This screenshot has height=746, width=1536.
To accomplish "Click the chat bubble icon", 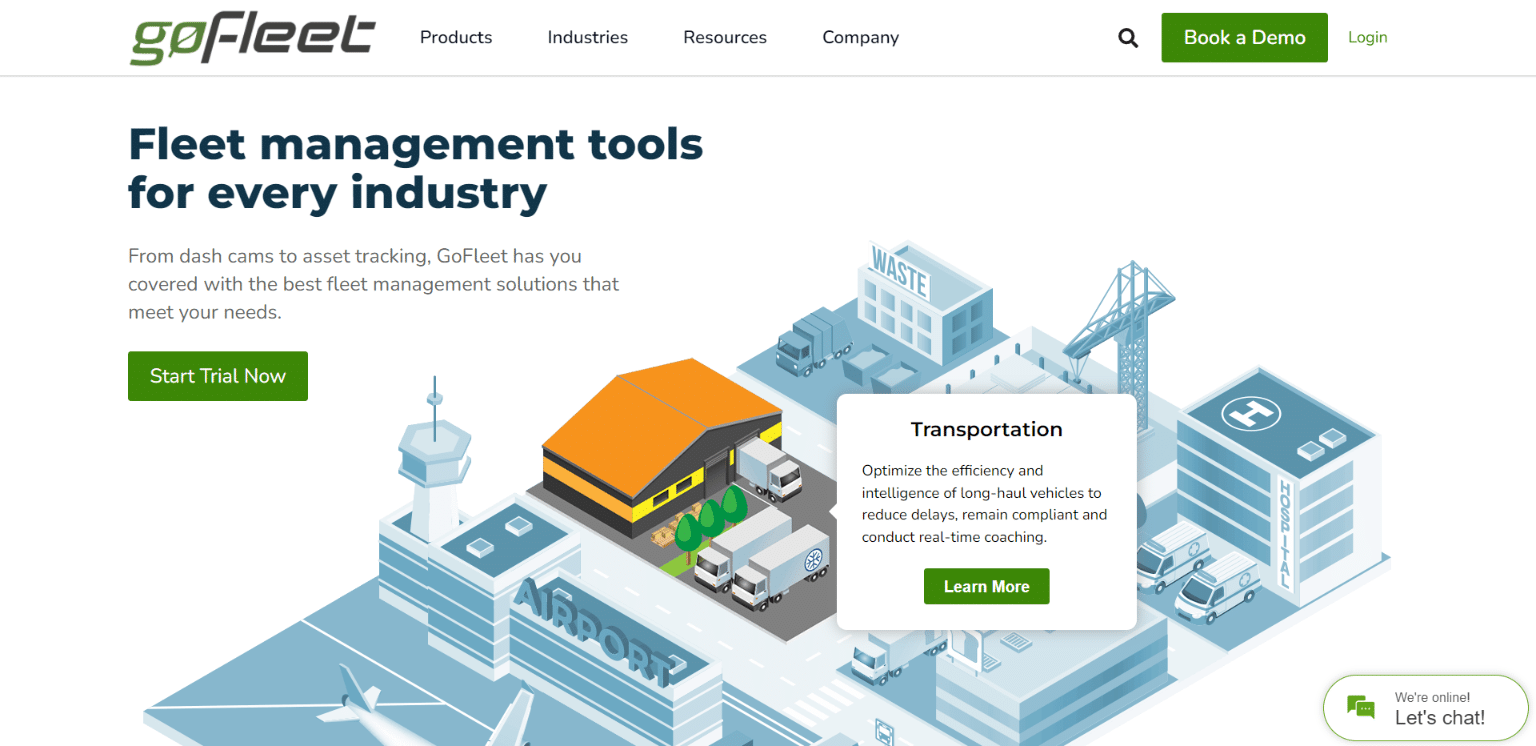I will [x=1360, y=707].
